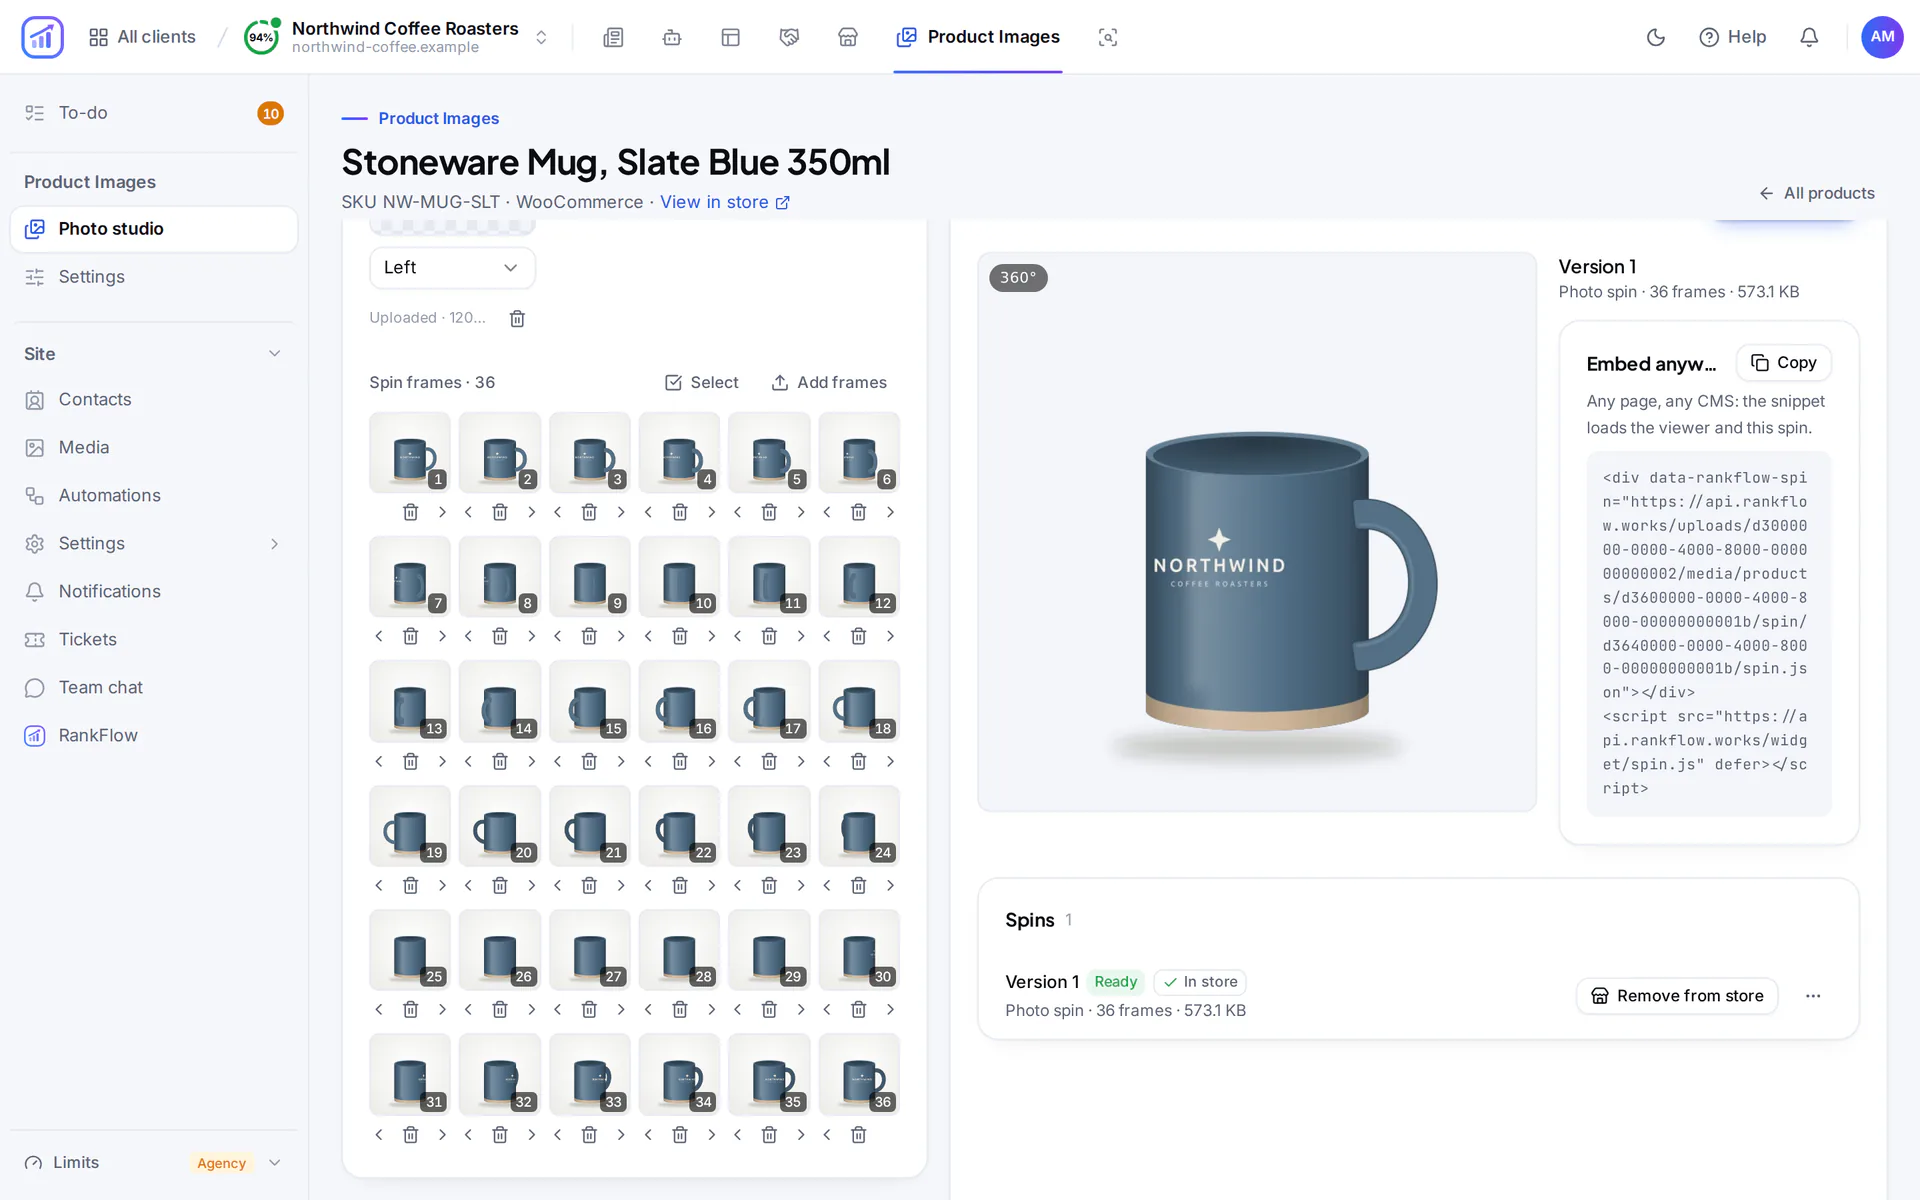Copy the embed snippet
The width and height of the screenshot is (1920, 1200).
click(x=1784, y=363)
